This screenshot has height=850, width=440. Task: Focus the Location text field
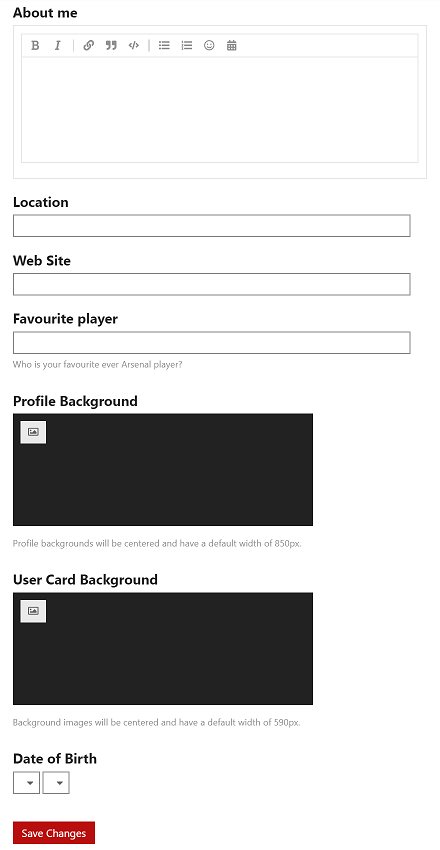click(211, 226)
